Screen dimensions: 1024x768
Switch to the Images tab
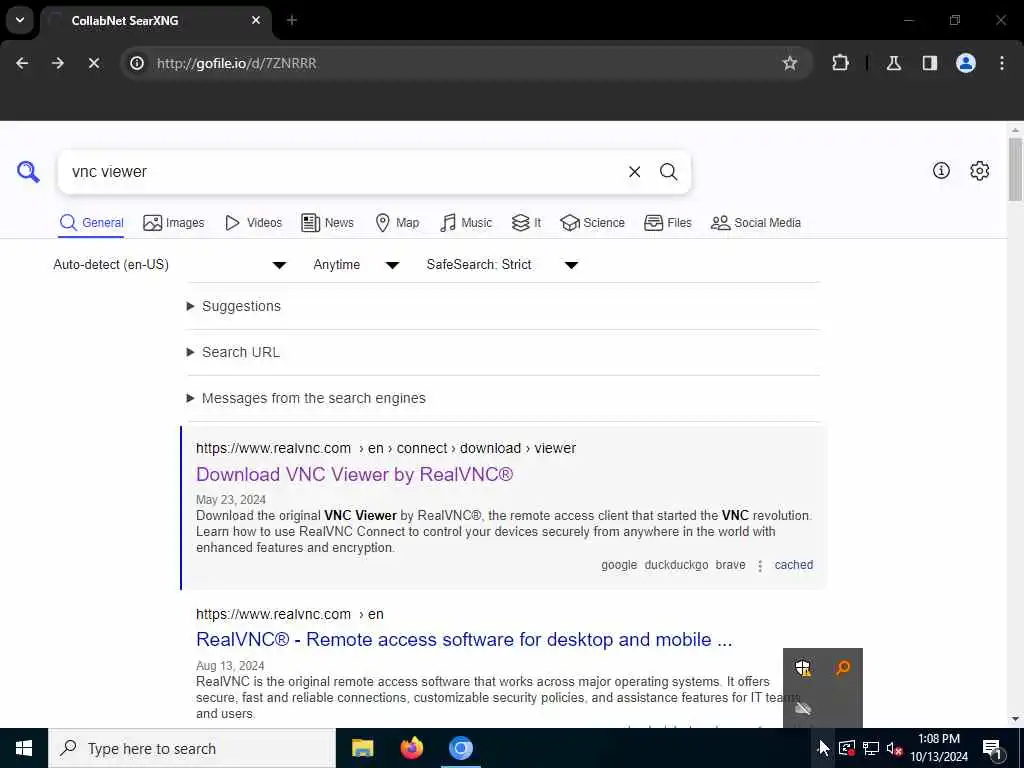click(x=173, y=223)
